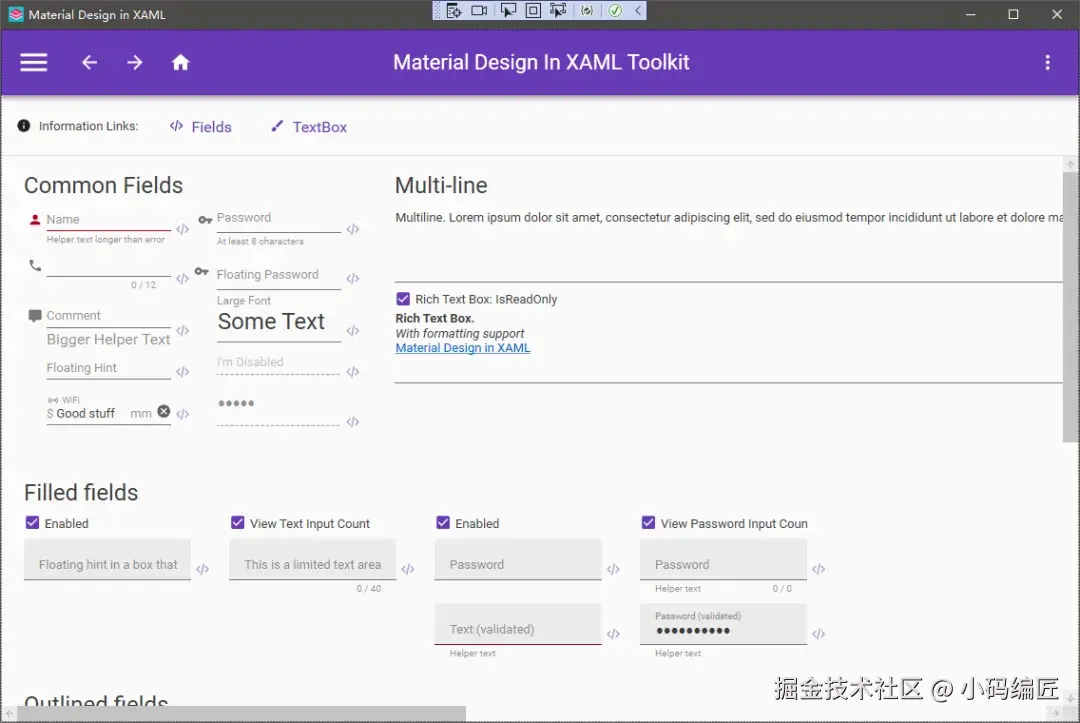1080x723 pixels.
Task: Open the three-dot overflow menu
Action: 1048,63
